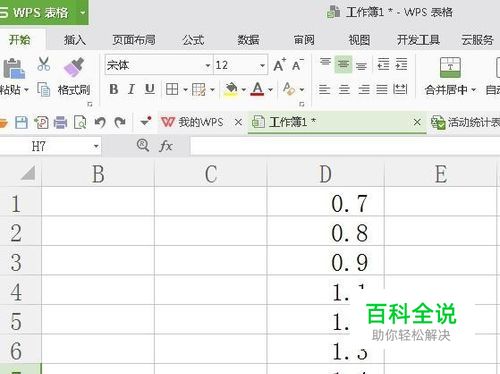
Task: Apply yellow fill color bucket
Action: pos(231,89)
